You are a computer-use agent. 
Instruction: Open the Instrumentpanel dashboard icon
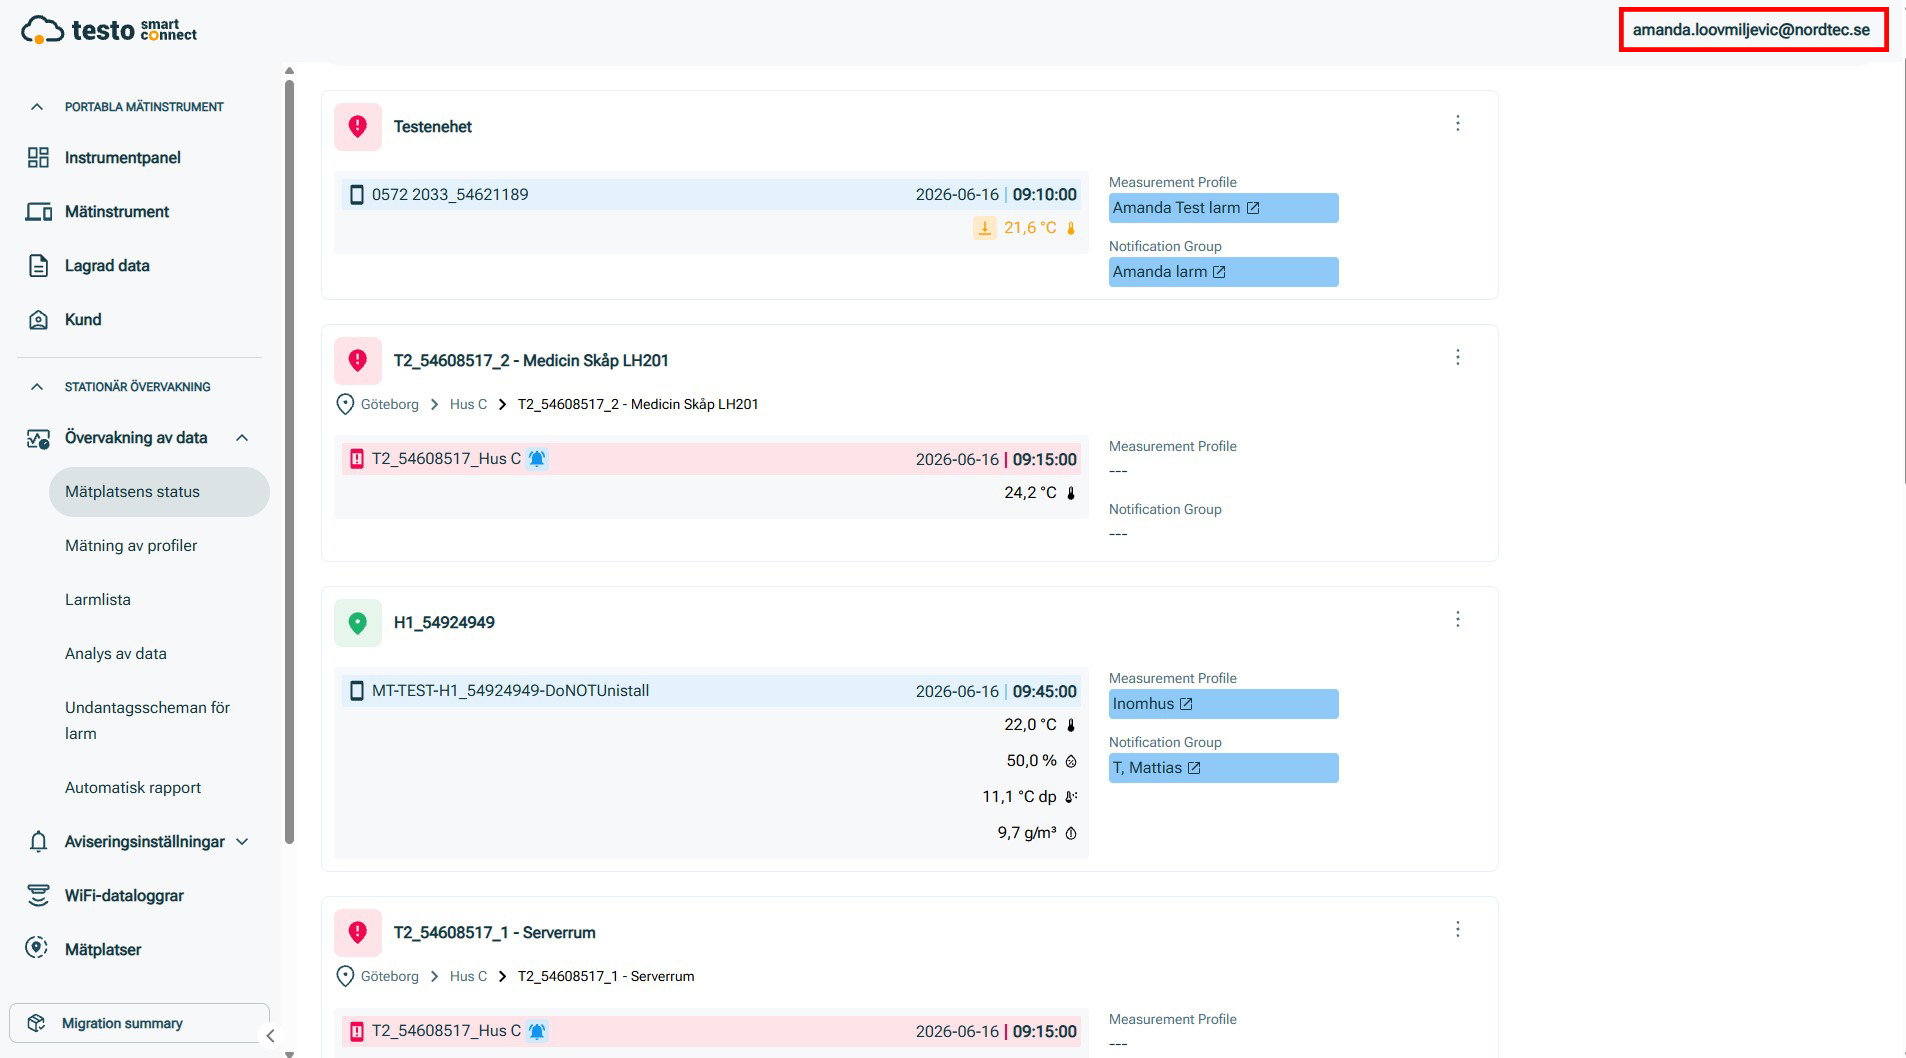pos(38,157)
